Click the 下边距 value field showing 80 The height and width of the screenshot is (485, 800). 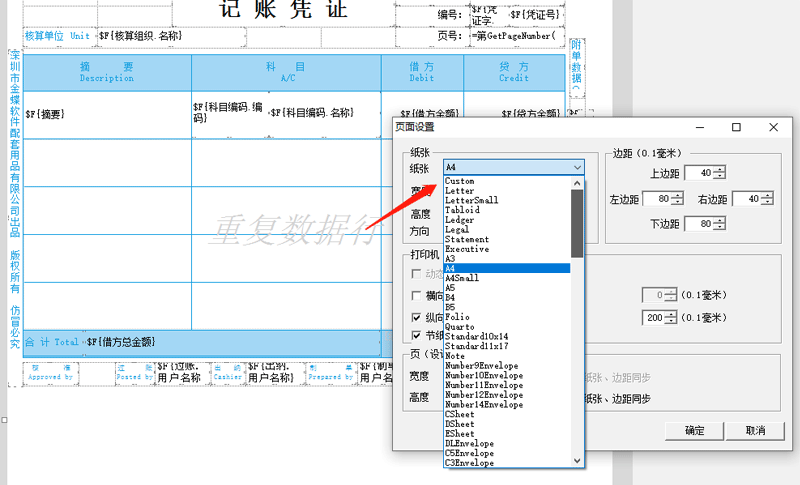tap(699, 223)
